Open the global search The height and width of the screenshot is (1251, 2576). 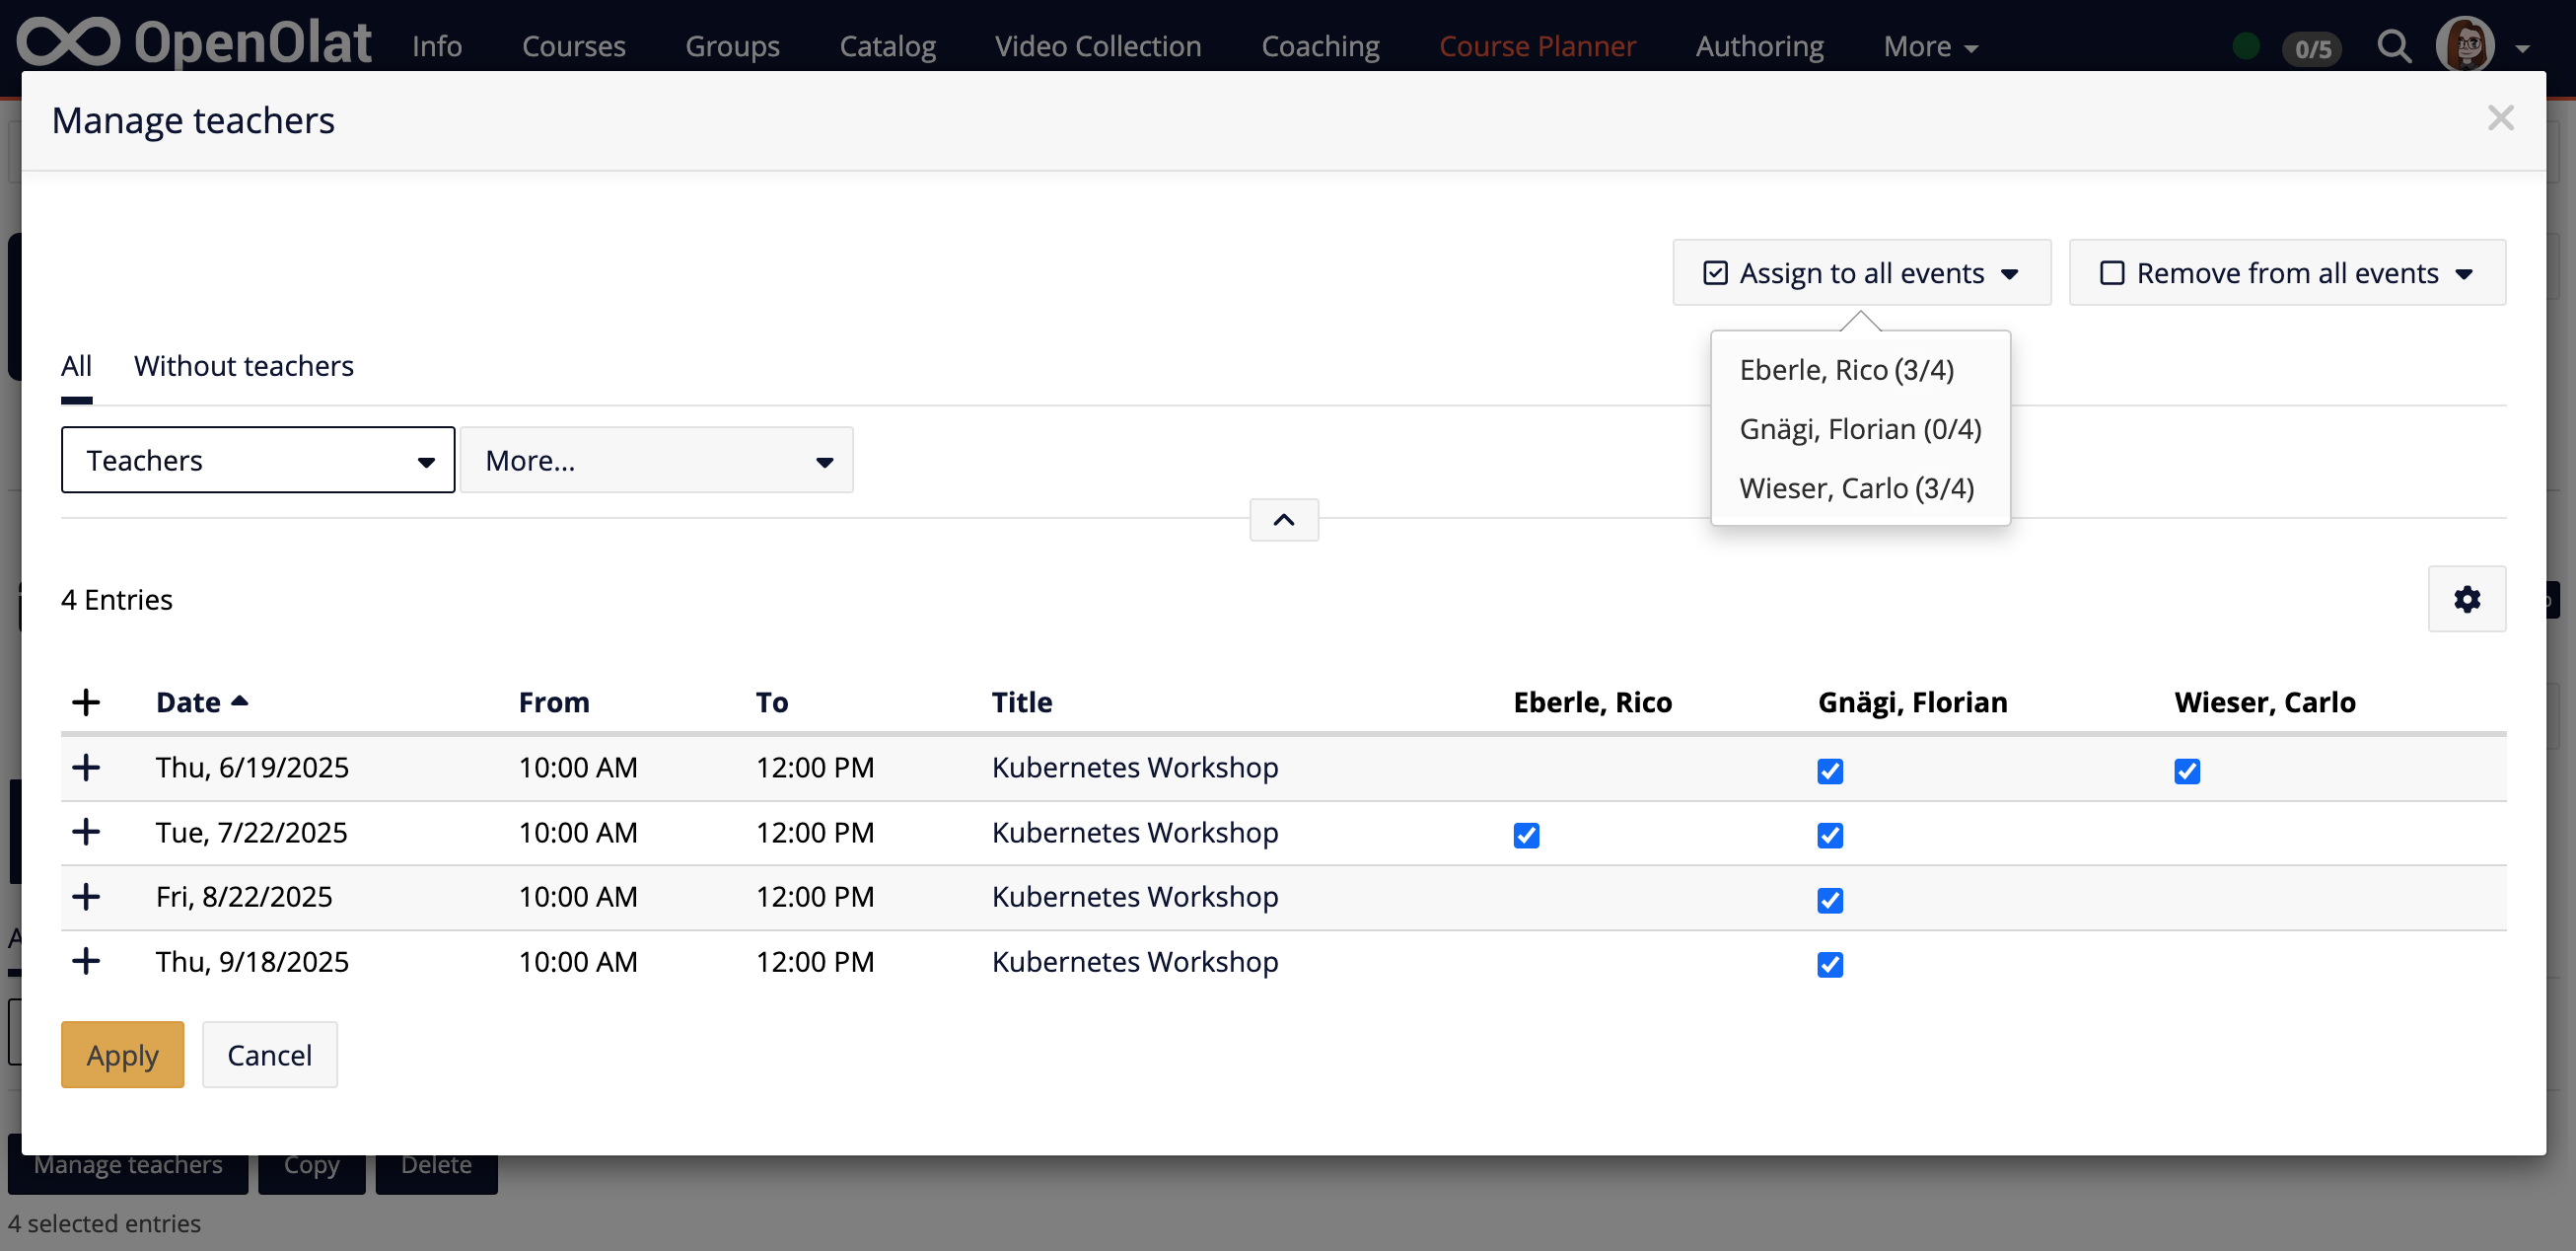2394,46
